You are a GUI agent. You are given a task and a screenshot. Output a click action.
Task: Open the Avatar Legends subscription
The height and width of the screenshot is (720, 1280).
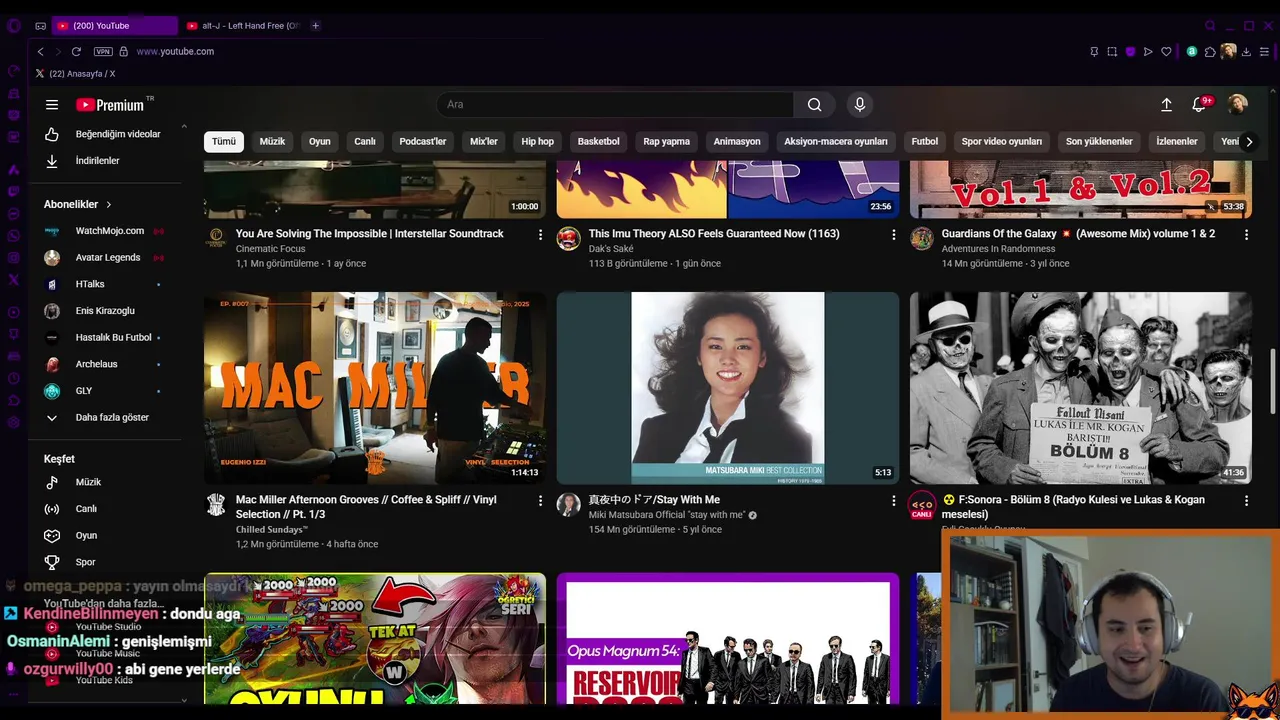(x=105, y=257)
